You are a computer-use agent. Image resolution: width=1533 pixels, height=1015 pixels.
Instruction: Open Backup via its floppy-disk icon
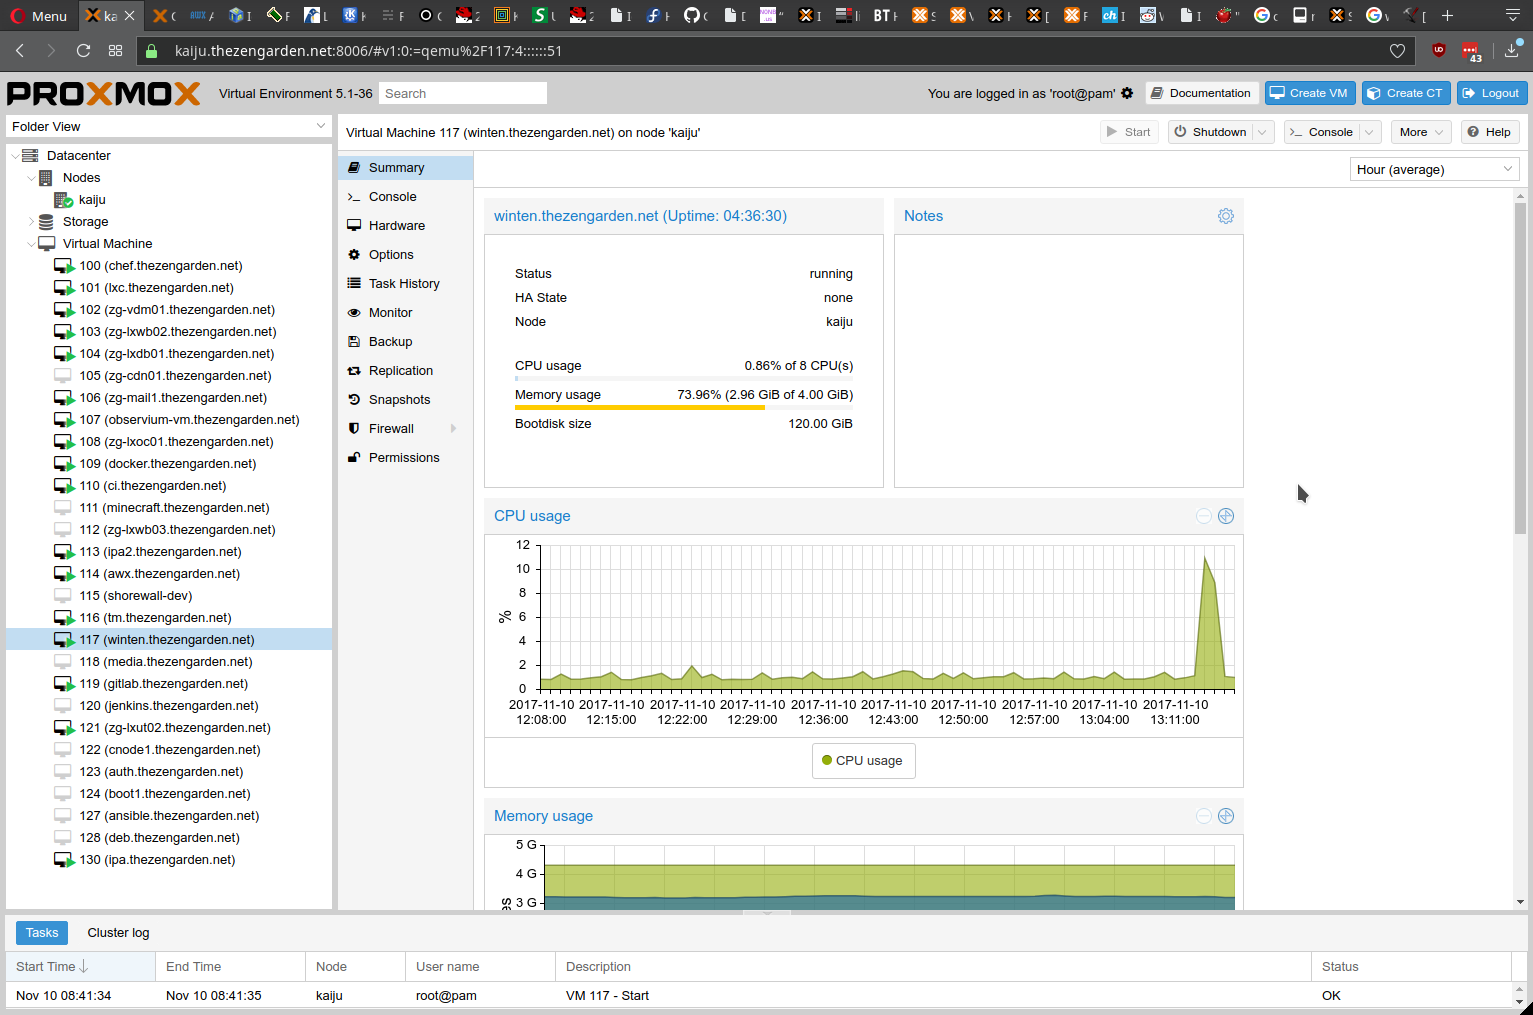(354, 342)
